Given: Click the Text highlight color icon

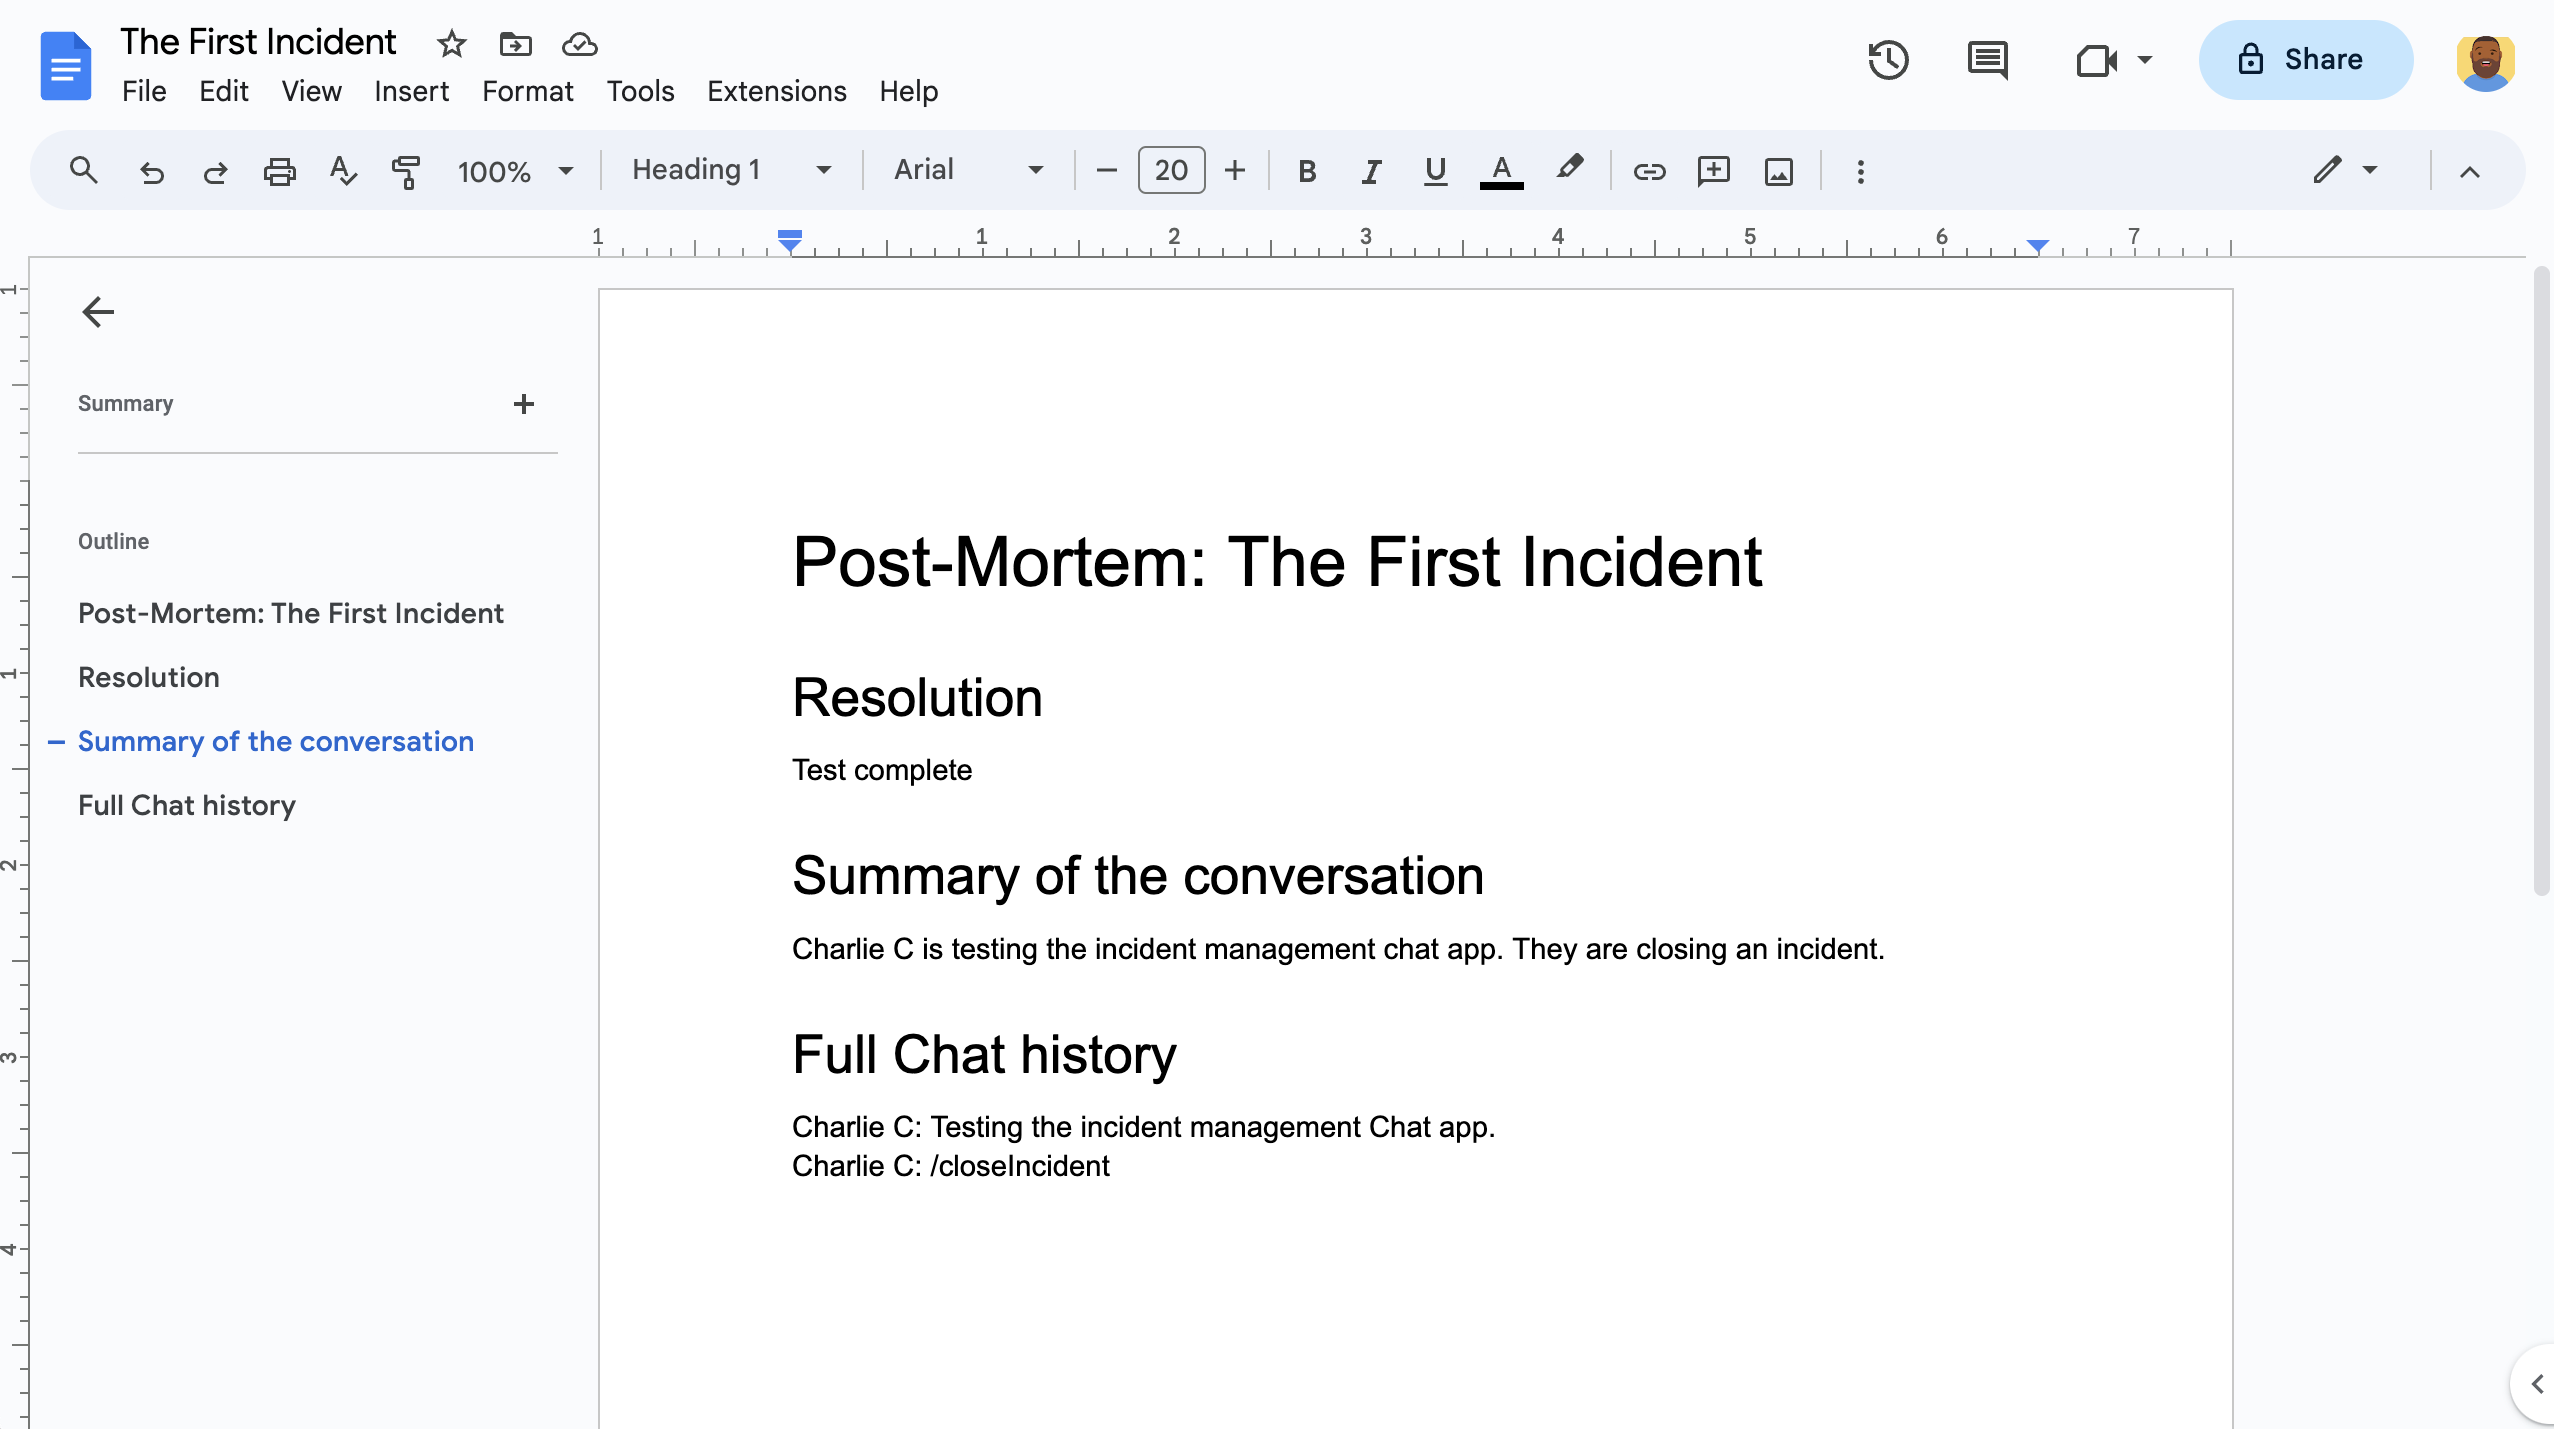Looking at the screenshot, I should (1570, 170).
